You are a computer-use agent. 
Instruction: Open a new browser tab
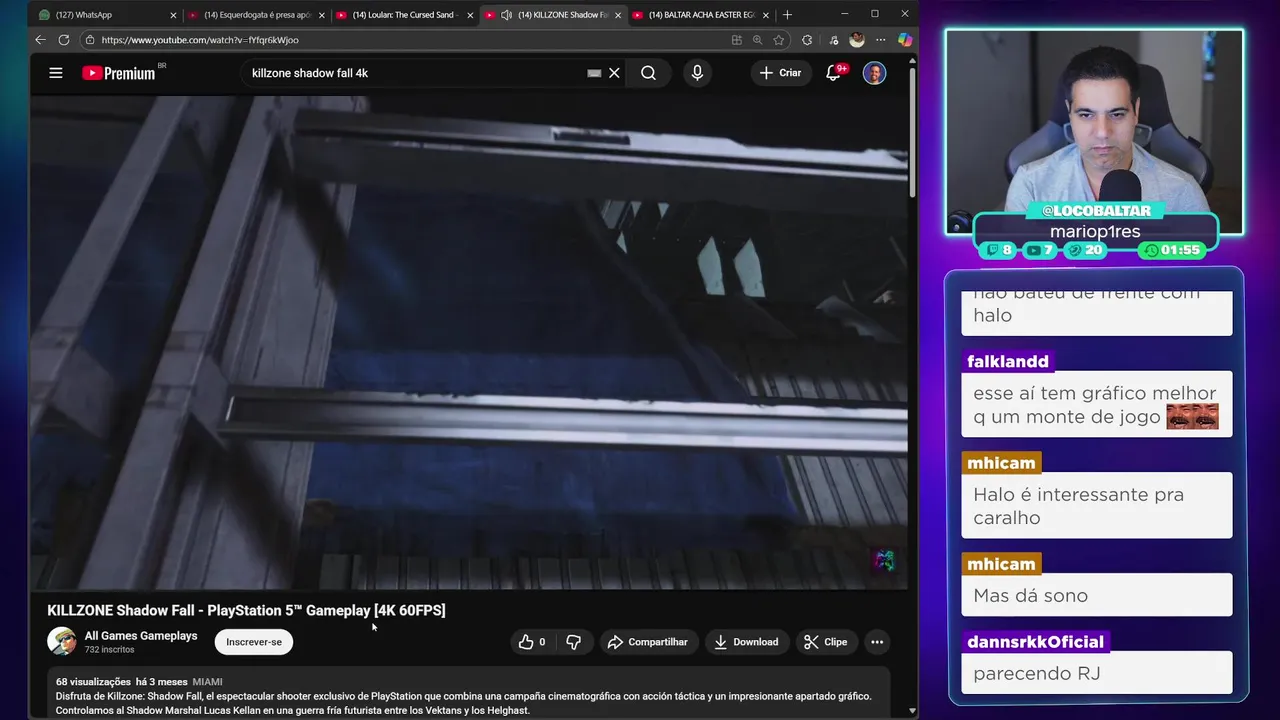[x=787, y=15]
